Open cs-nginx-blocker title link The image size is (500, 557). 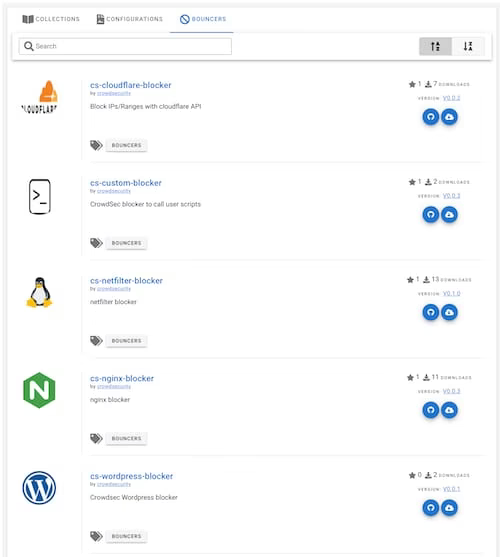pyautogui.click(x=122, y=378)
